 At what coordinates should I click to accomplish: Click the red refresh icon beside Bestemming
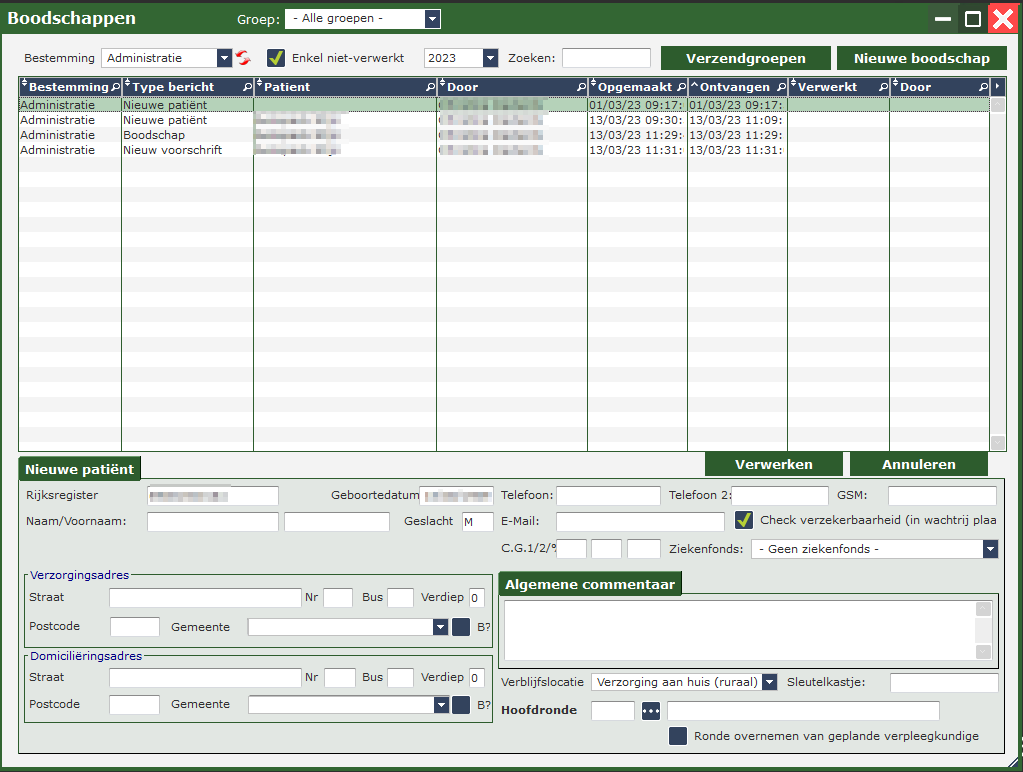click(243, 58)
